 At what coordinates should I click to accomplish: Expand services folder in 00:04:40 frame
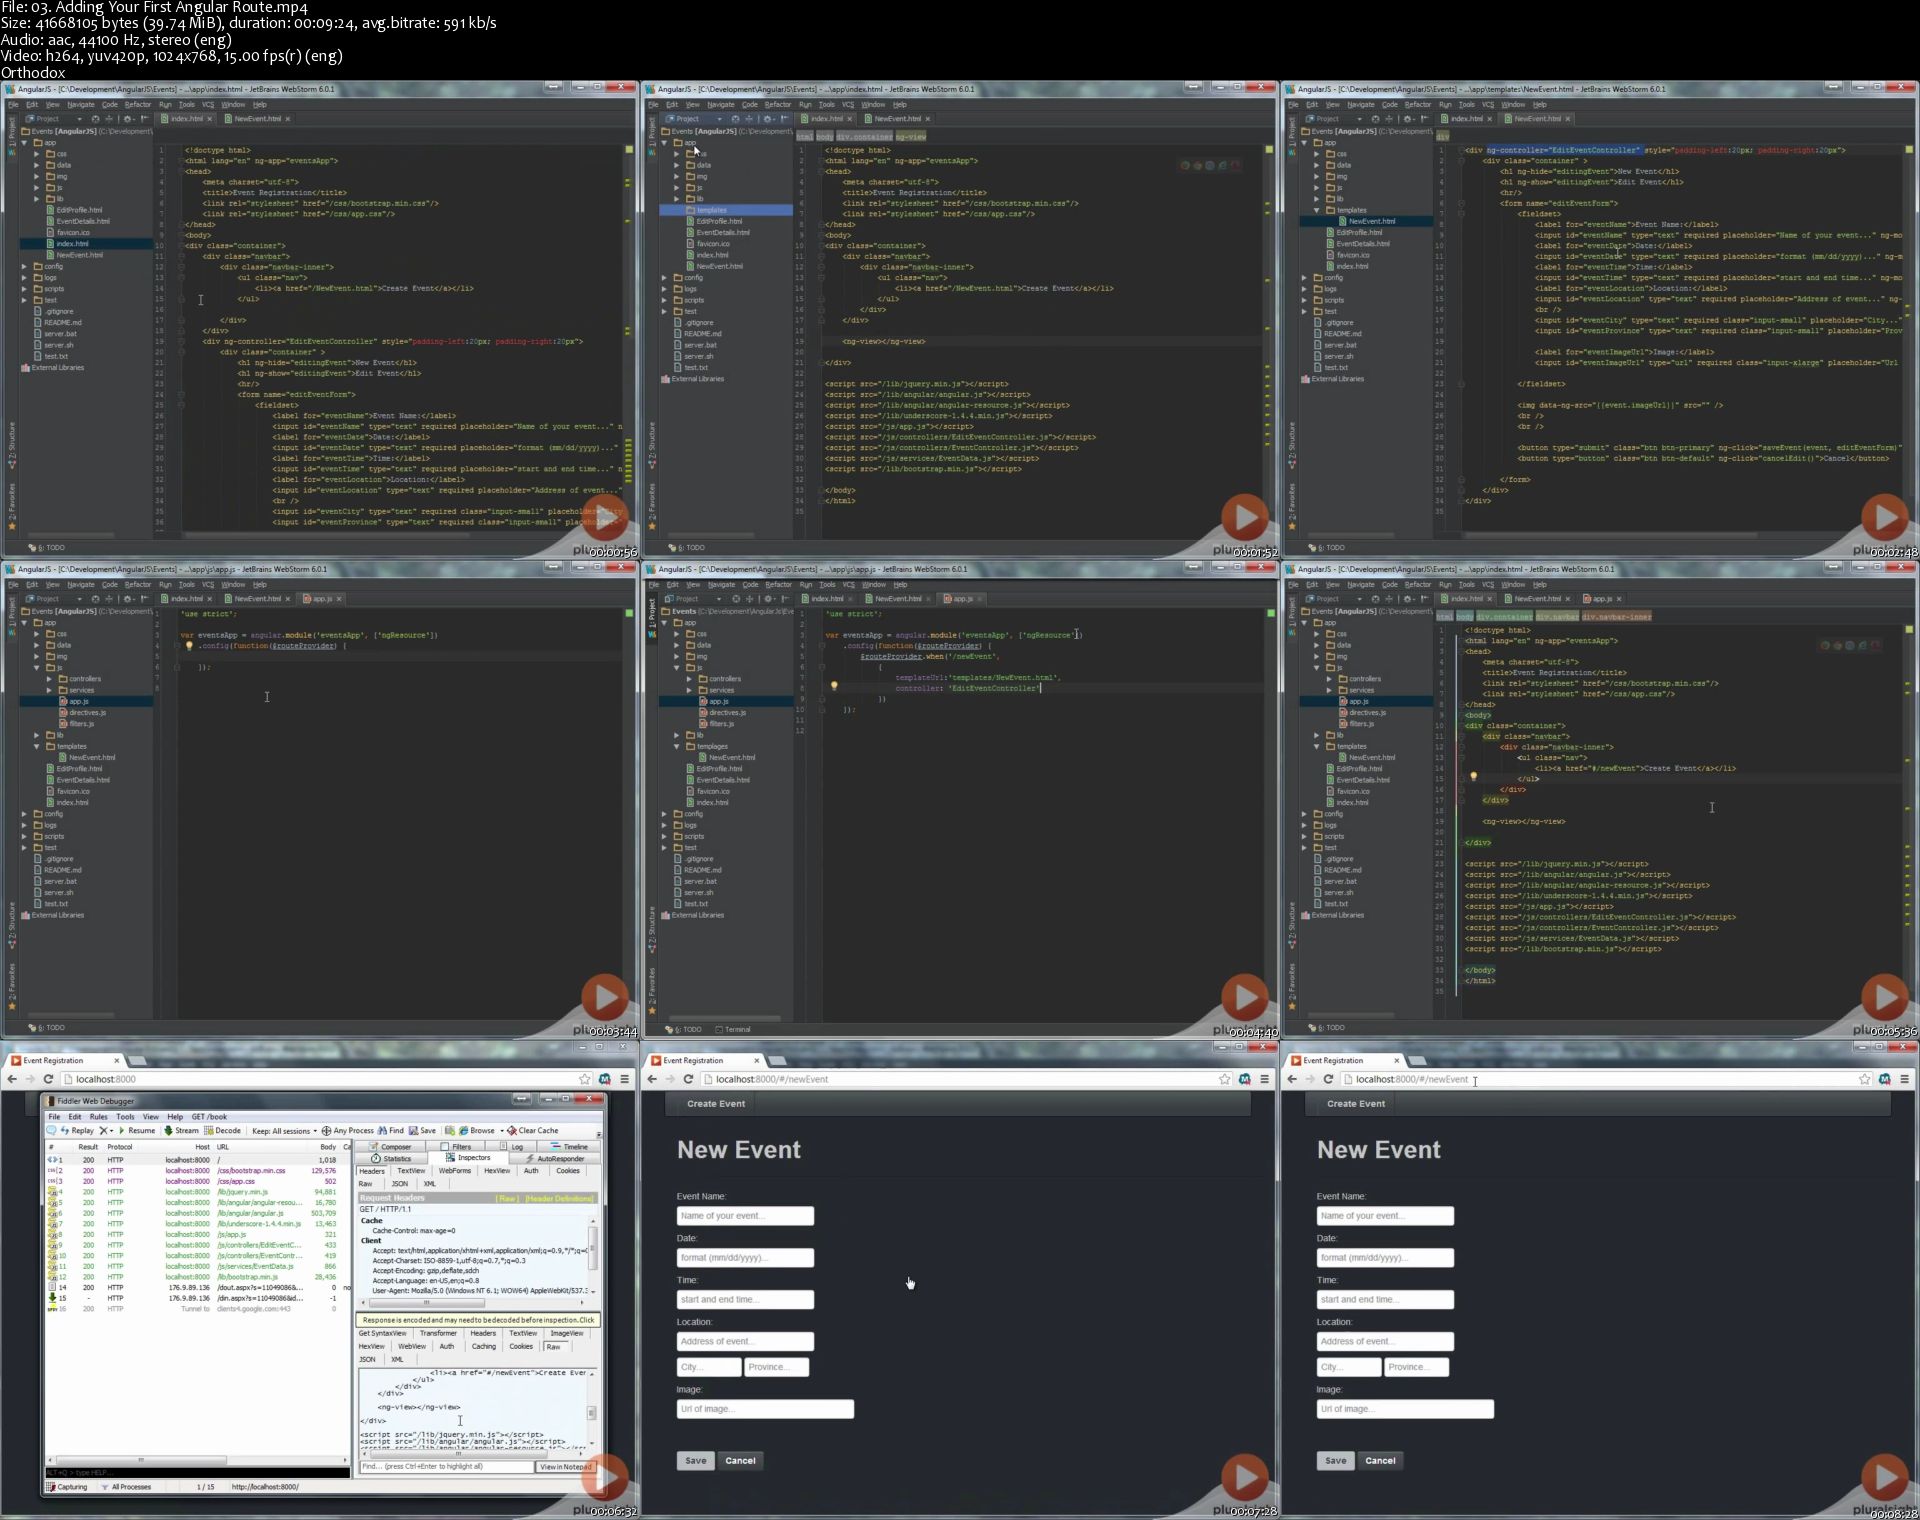[689, 690]
